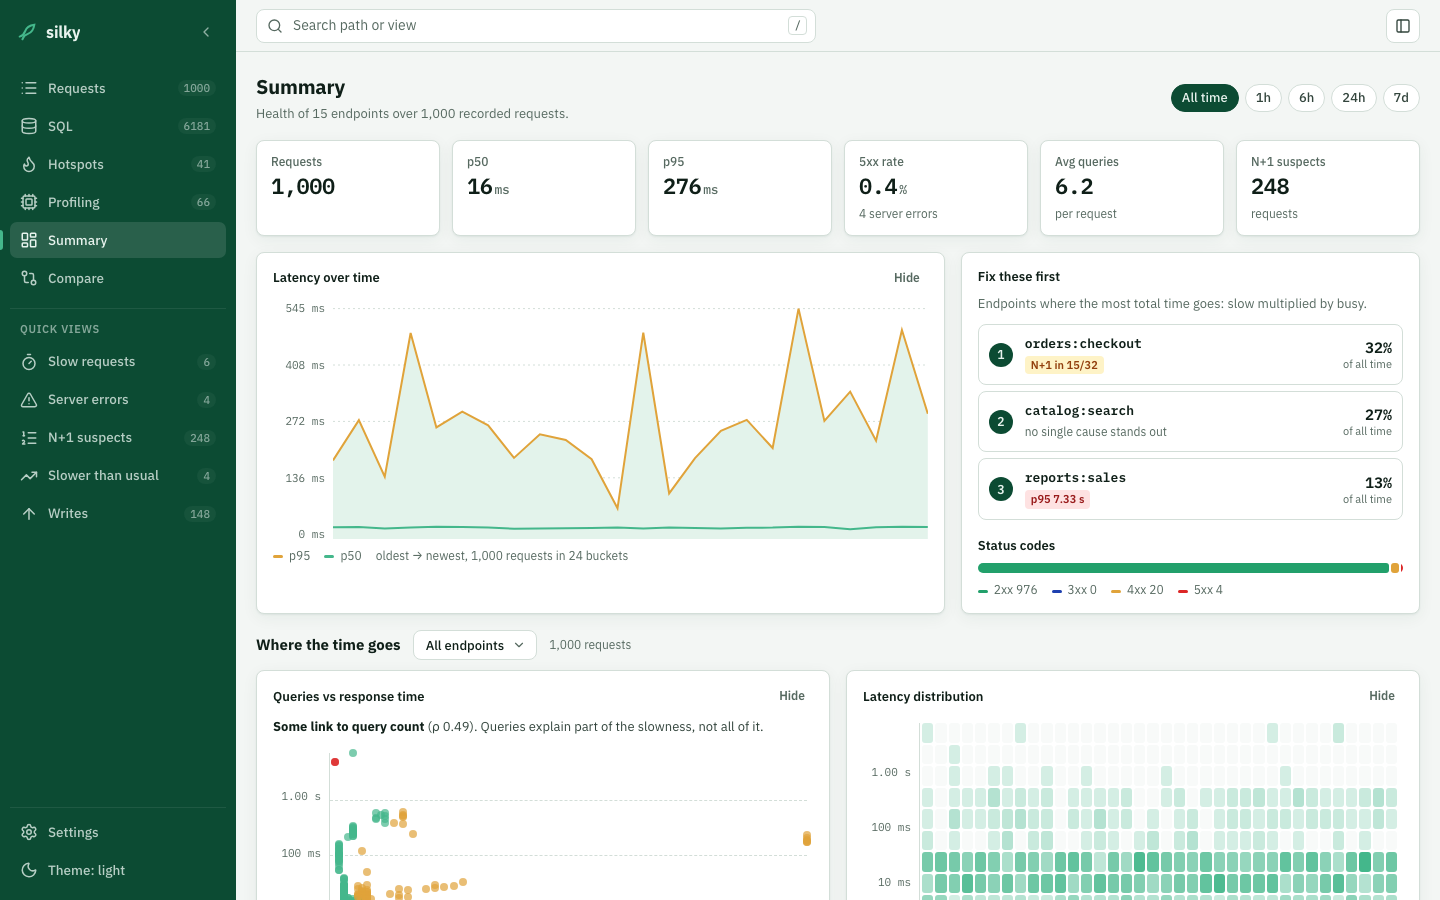
Task: Select the 7d time range
Action: click(1401, 98)
